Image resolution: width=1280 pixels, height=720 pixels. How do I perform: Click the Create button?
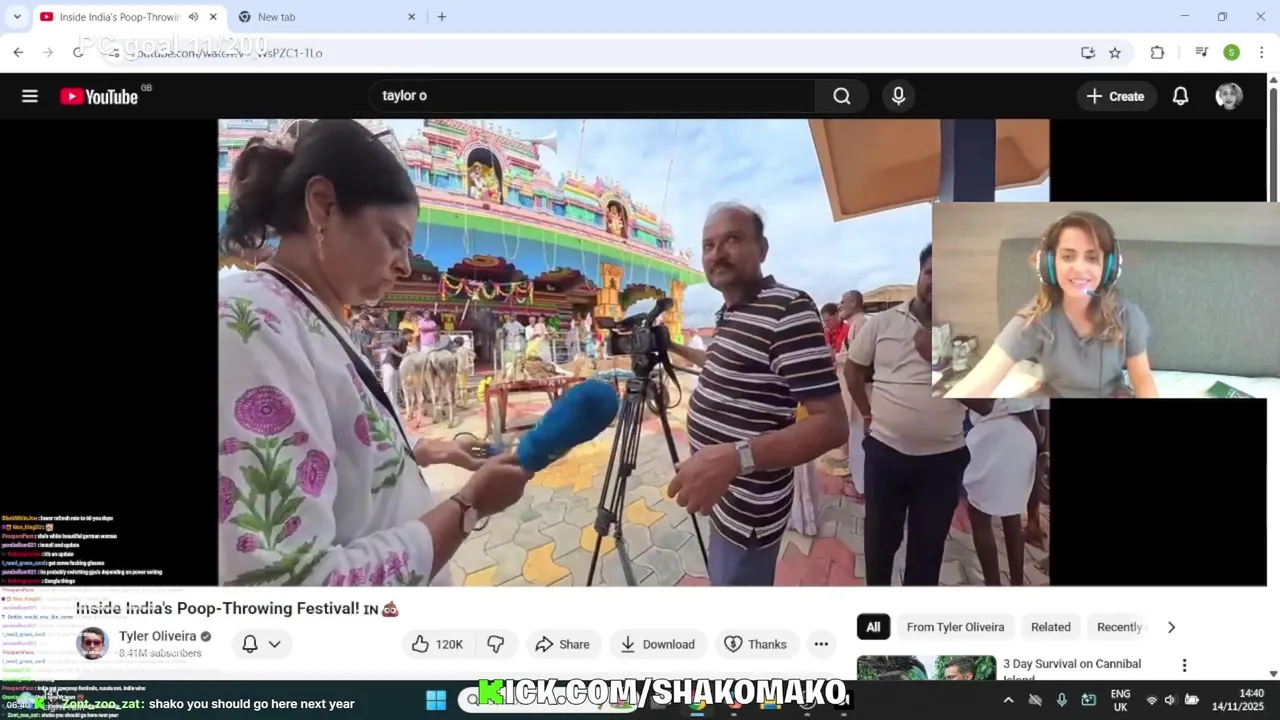(x=1115, y=96)
